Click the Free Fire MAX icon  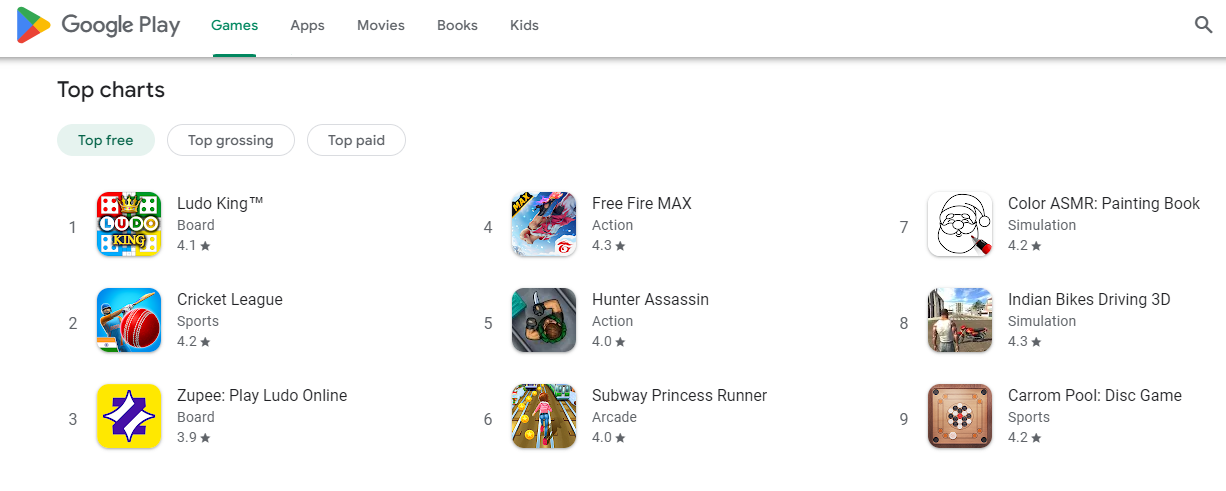click(x=544, y=224)
